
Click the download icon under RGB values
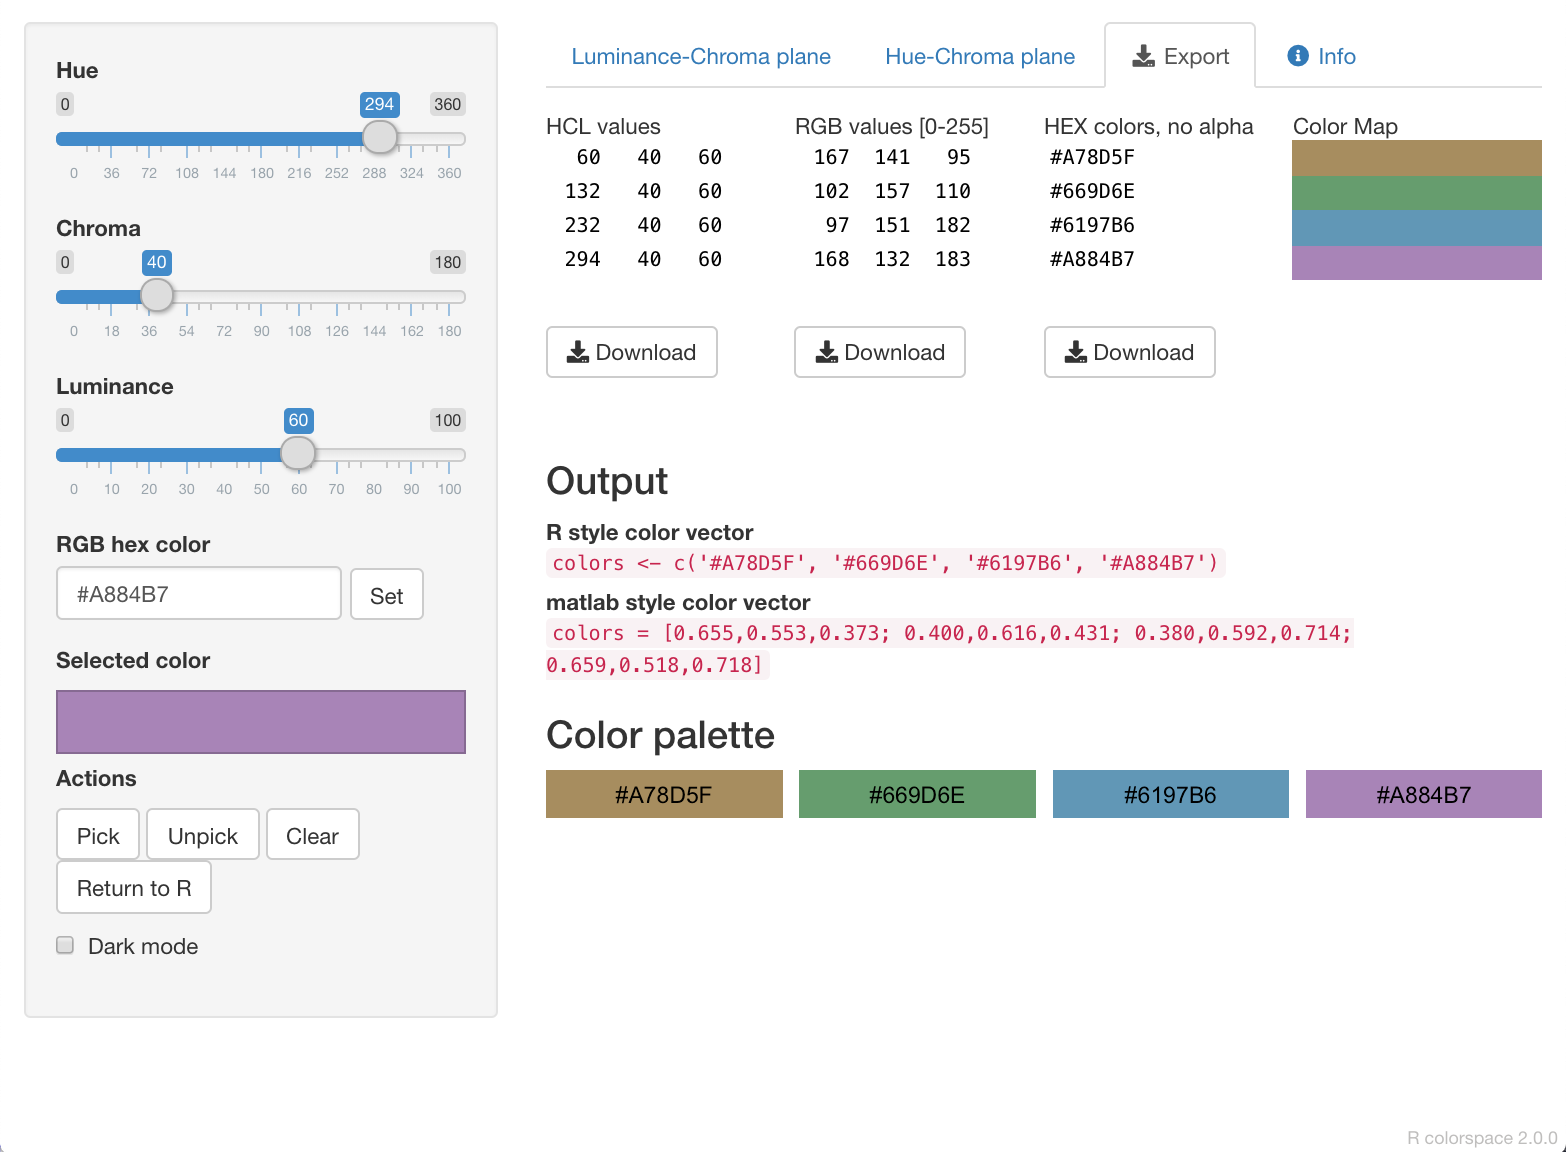(x=827, y=352)
